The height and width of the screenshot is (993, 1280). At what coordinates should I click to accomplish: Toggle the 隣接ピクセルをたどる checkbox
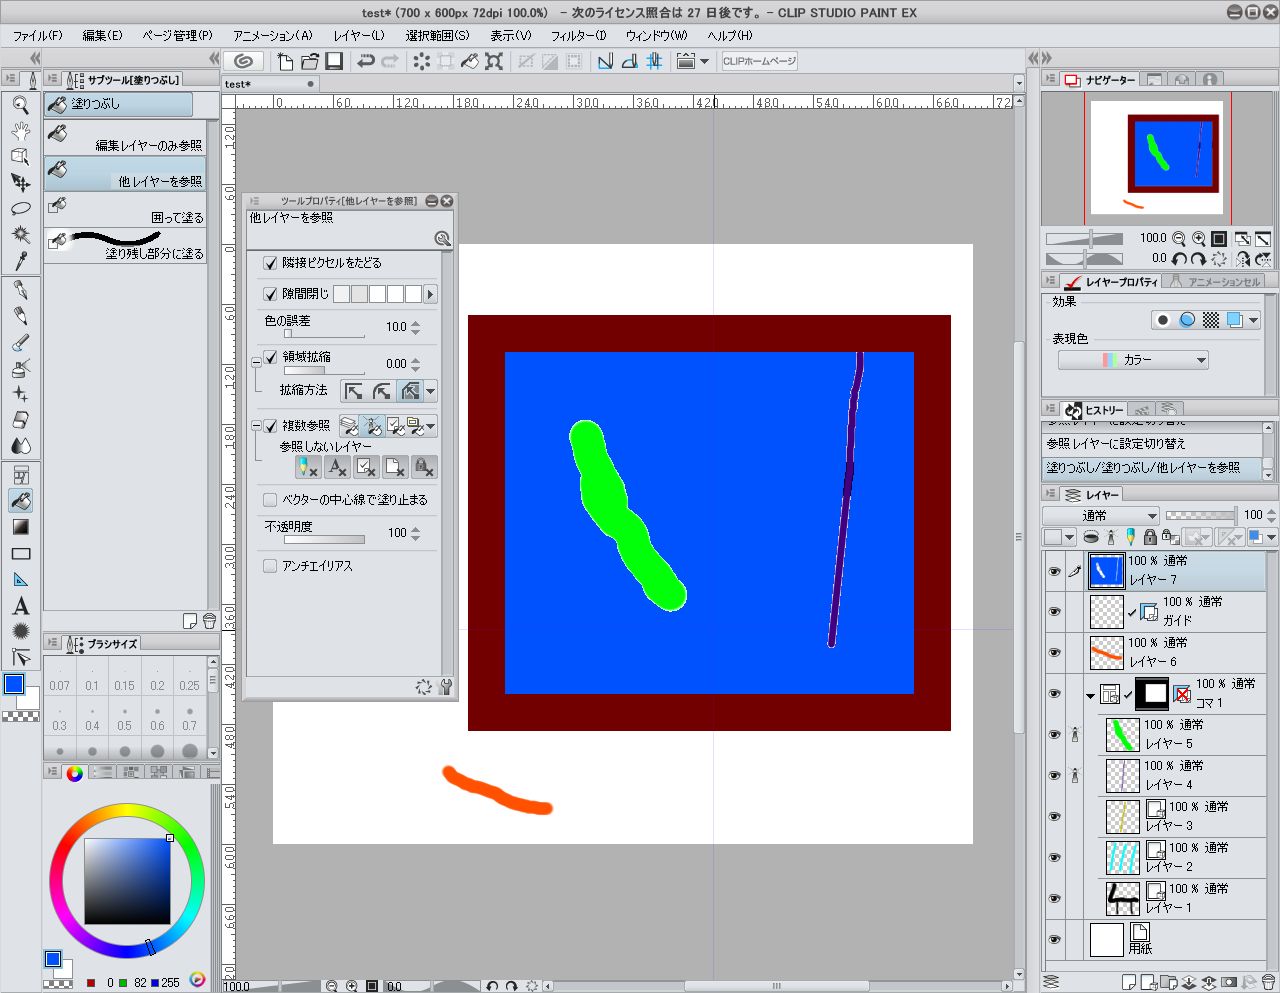click(x=270, y=263)
